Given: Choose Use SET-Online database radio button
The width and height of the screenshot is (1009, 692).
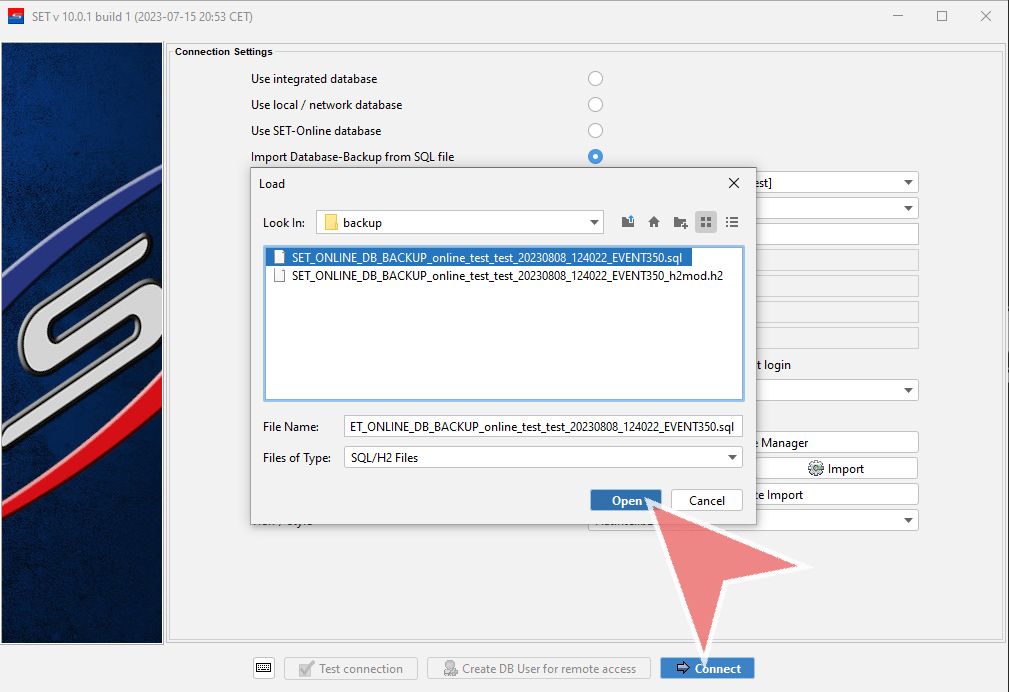Looking at the screenshot, I should point(595,131).
